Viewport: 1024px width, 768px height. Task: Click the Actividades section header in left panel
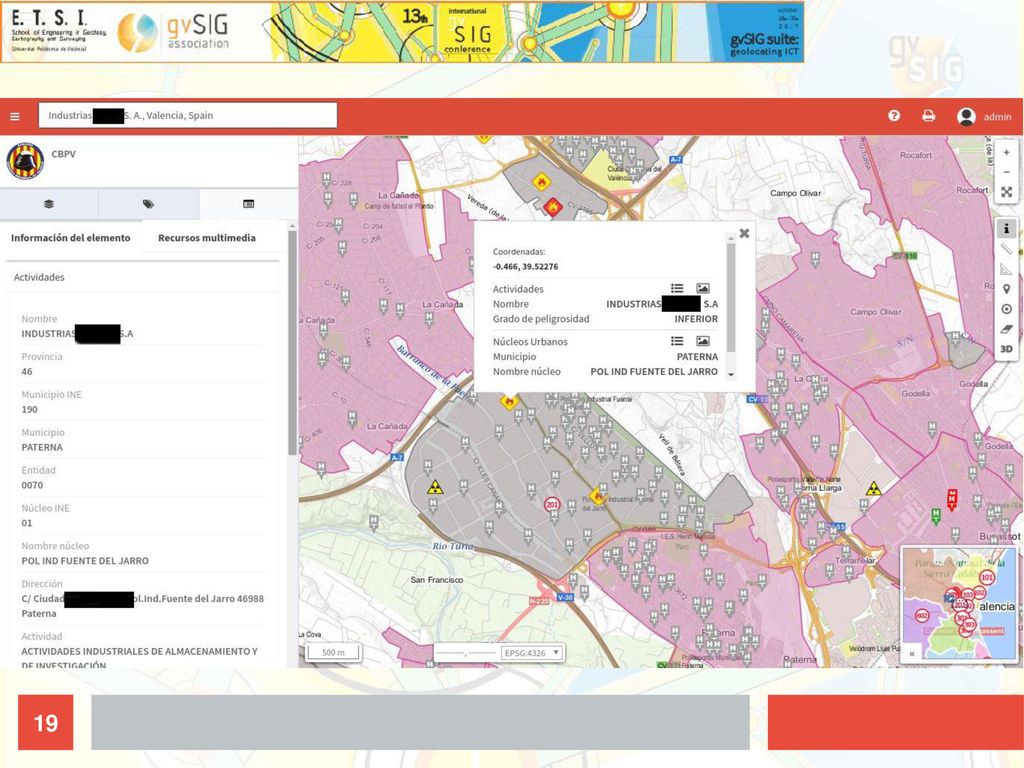click(x=39, y=277)
